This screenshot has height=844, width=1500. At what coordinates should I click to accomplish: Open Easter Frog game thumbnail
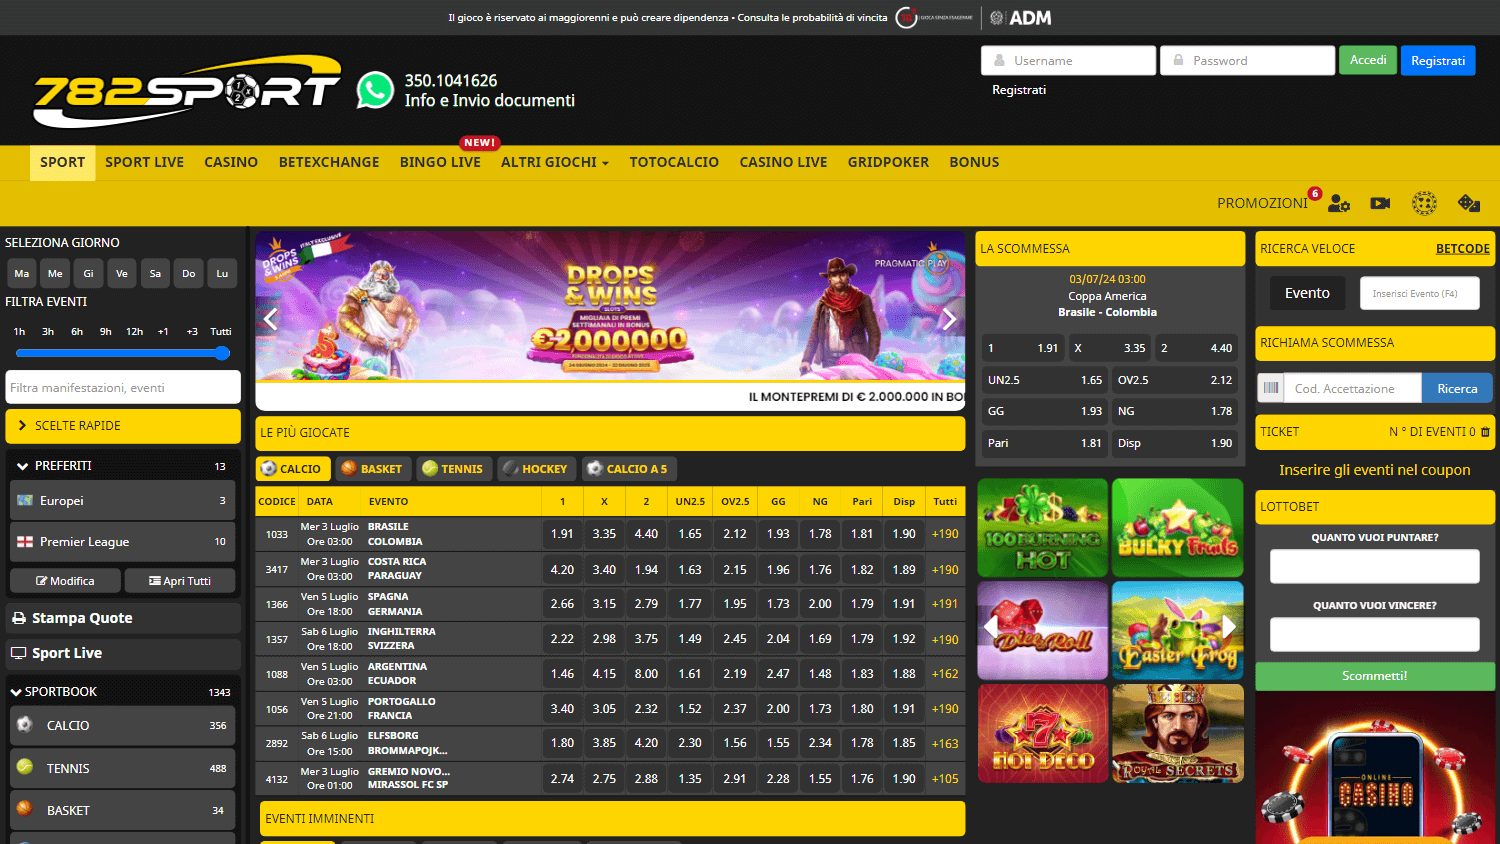click(x=1178, y=631)
